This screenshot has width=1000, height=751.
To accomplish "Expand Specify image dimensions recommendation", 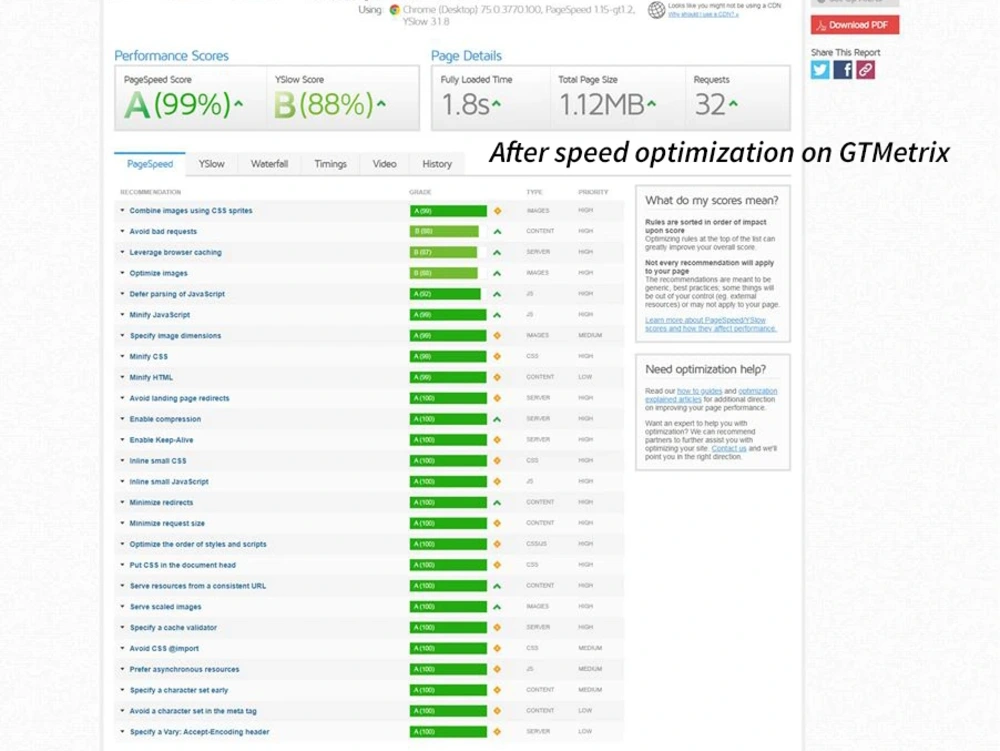I will click(175, 336).
